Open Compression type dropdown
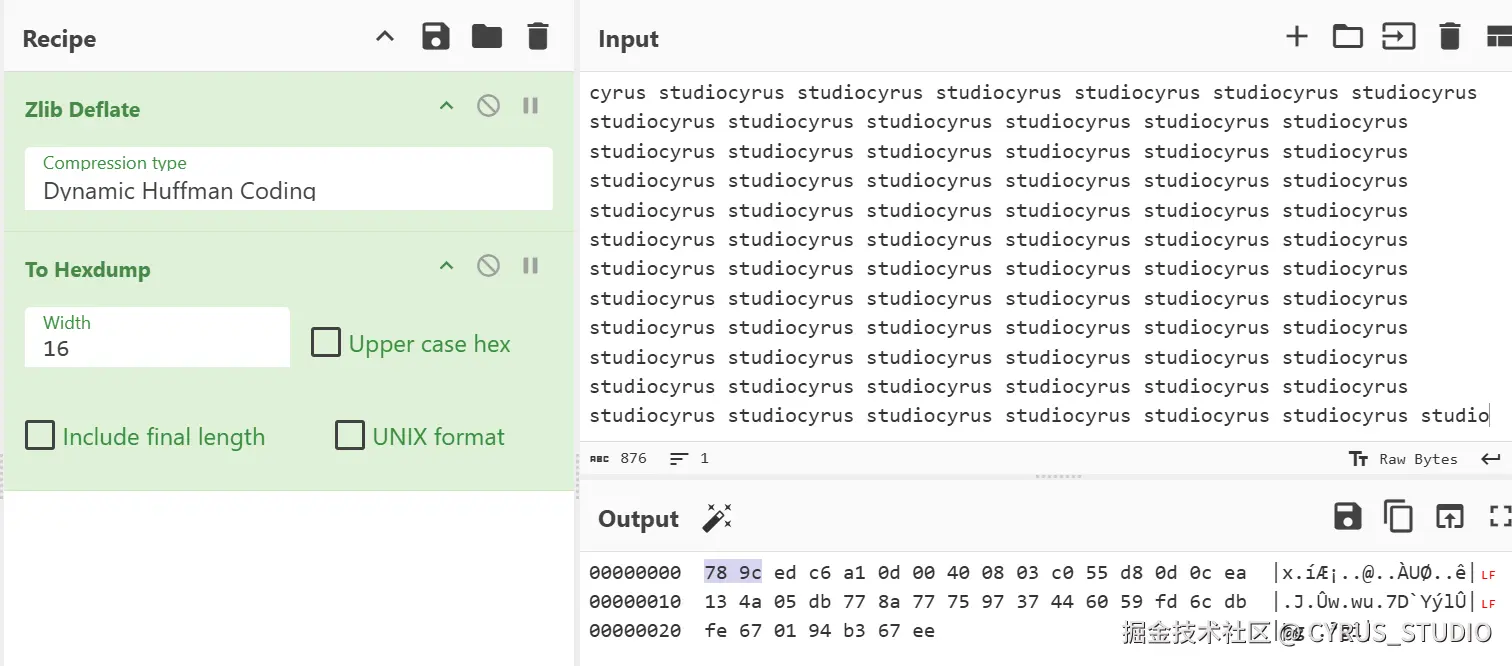This screenshot has width=1512, height=666. tap(288, 178)
